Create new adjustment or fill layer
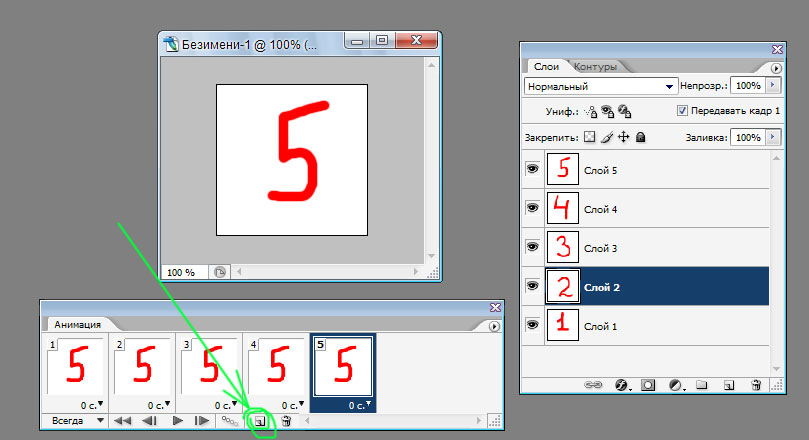809x440 pixels. [675, 385]
